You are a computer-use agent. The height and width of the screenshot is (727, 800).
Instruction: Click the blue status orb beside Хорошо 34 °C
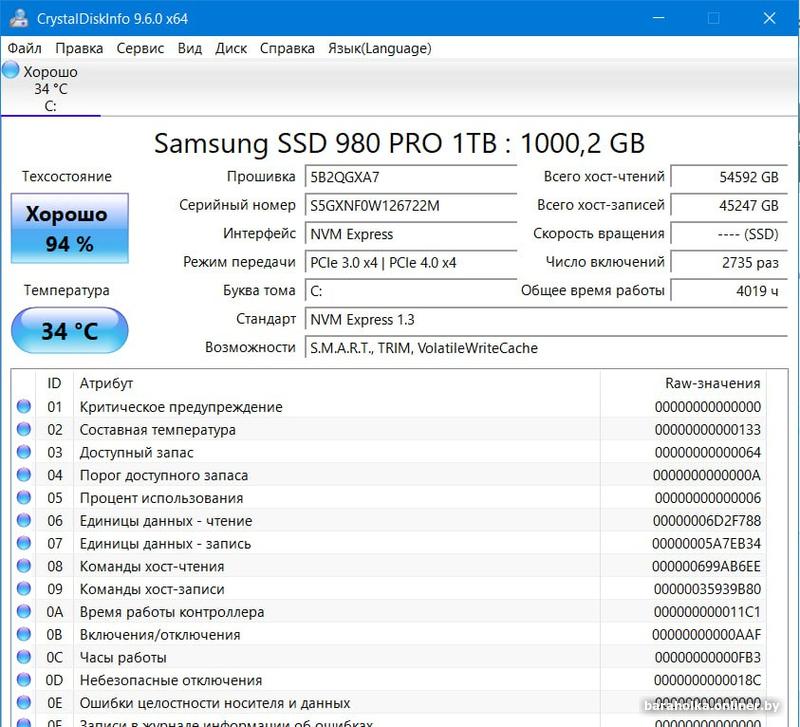[x=11, y=70]
